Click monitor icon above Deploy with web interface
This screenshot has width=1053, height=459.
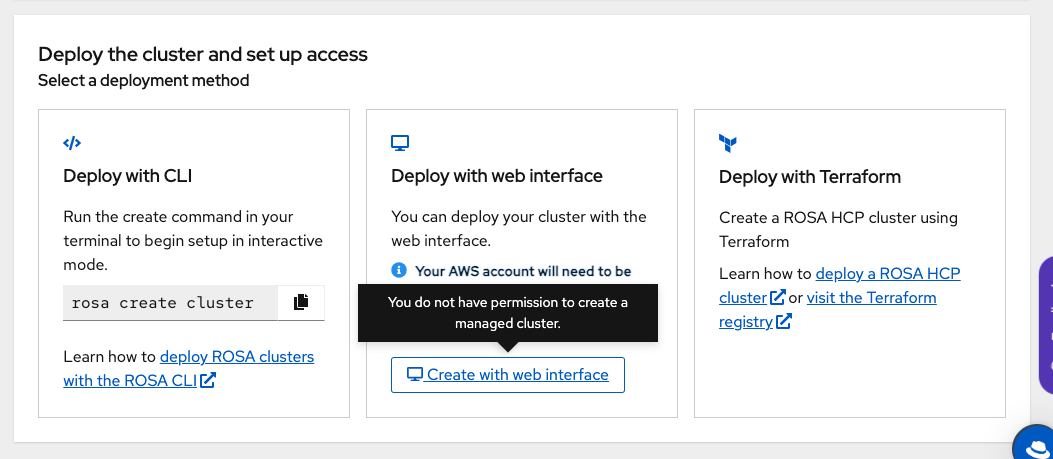[x=400, y=143]
